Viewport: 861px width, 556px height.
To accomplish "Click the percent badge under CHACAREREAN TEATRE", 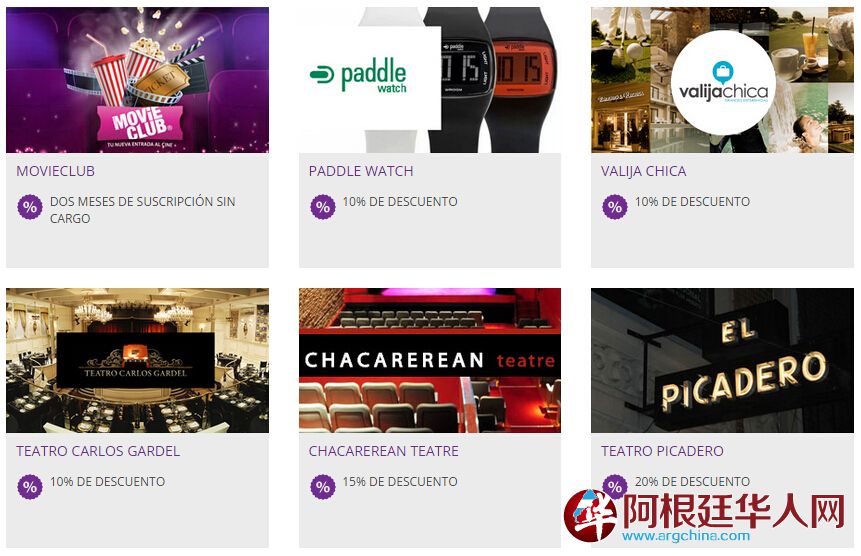I will pos(323,487).
